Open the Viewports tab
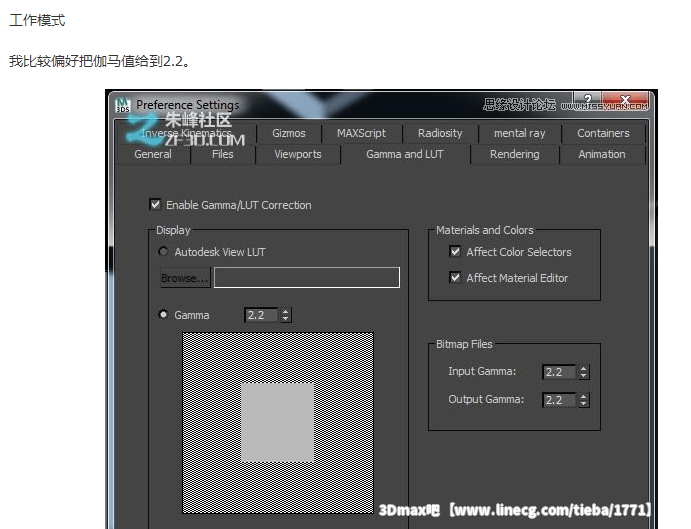The height and width of the screenshot is (529, 691). (x=298, y=154)
